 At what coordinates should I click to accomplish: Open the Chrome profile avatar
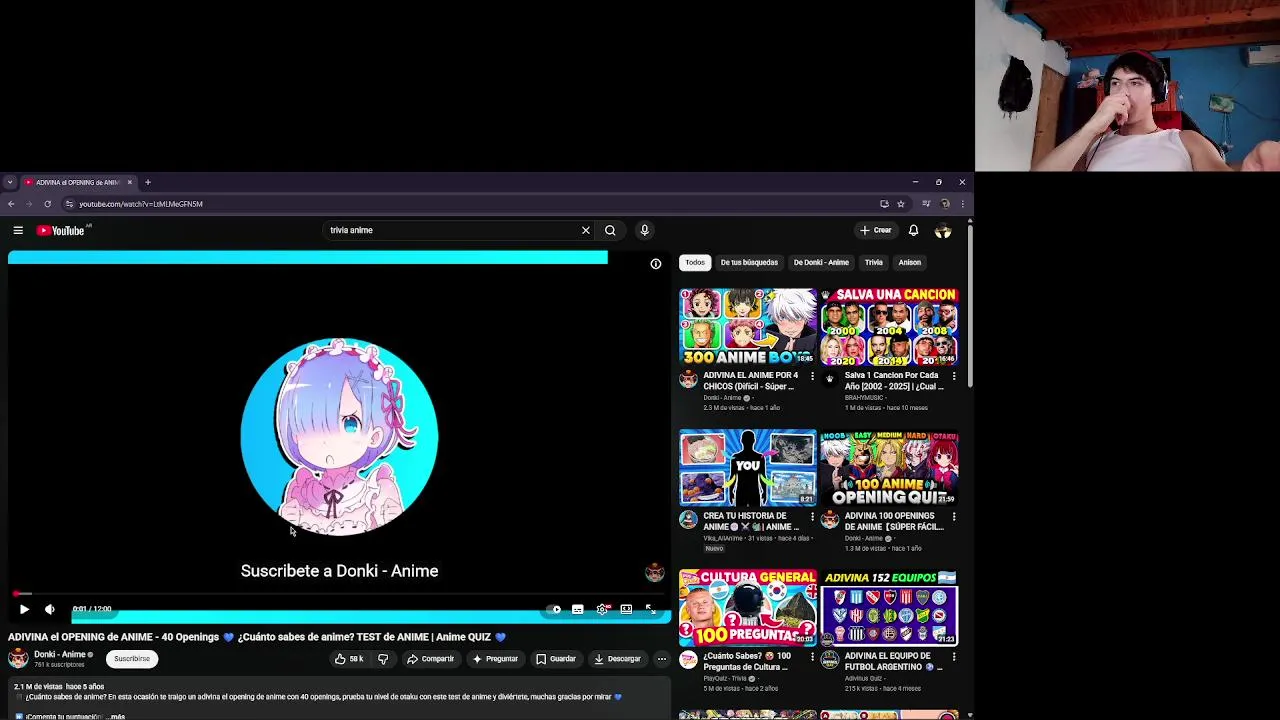945,204
